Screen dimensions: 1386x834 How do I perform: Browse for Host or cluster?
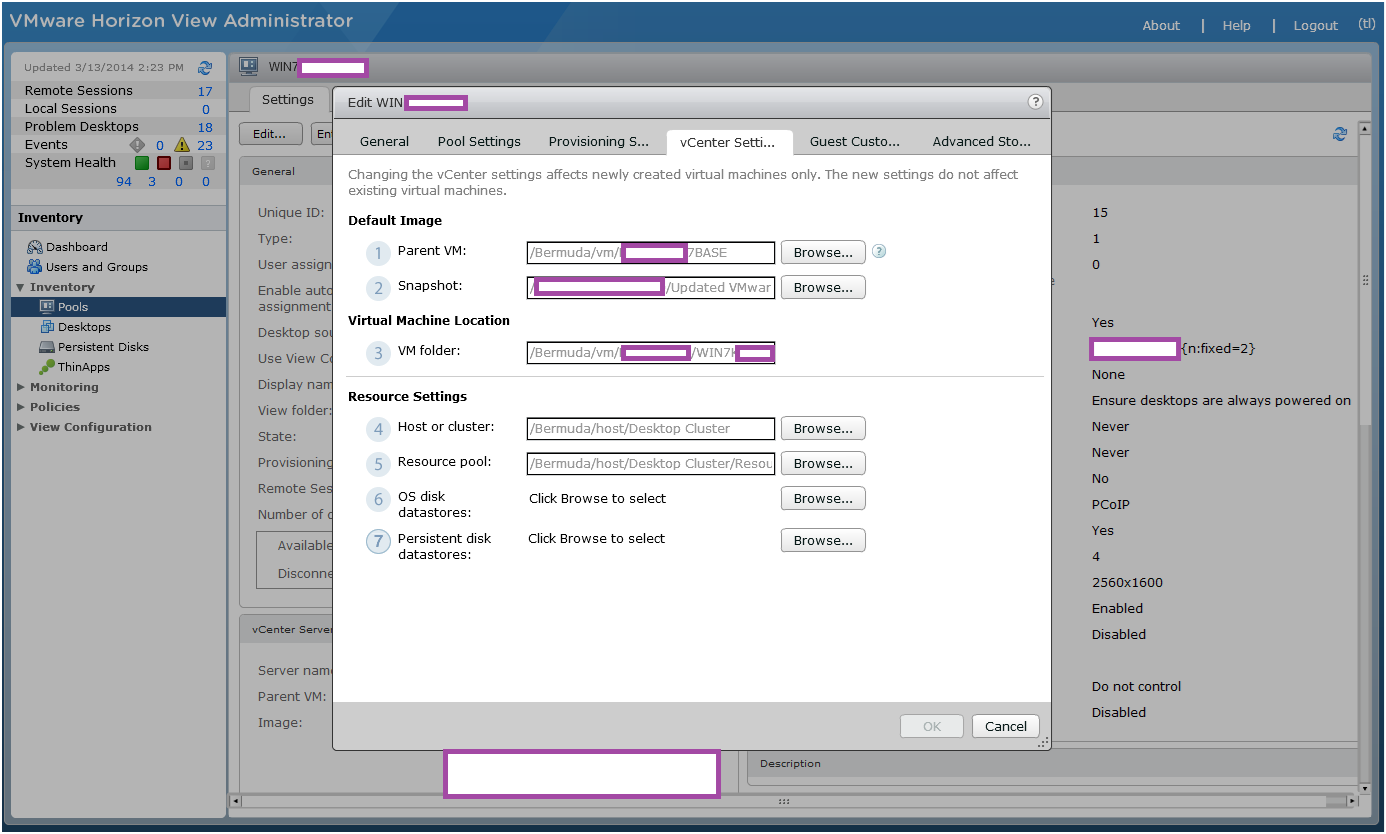point(823,428)
